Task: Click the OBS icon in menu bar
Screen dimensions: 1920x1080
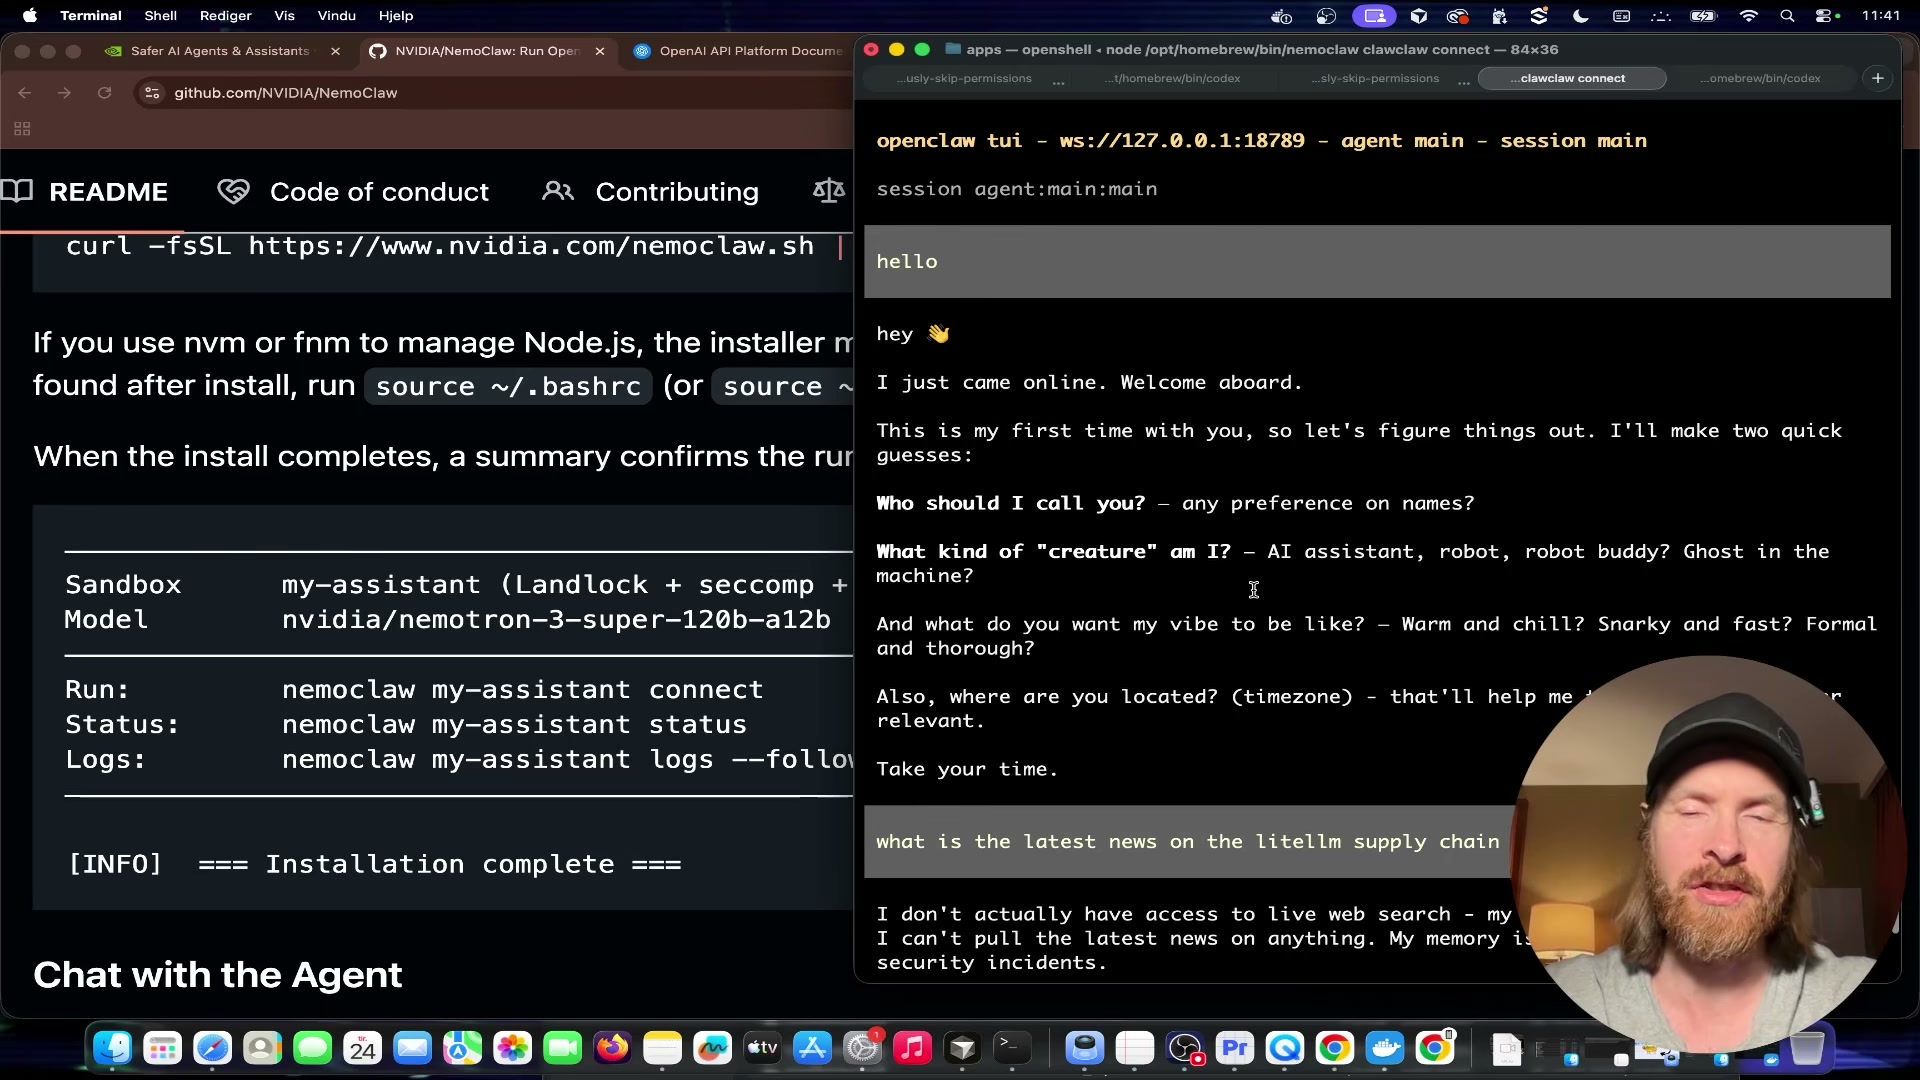Action: click(1326, 16)
